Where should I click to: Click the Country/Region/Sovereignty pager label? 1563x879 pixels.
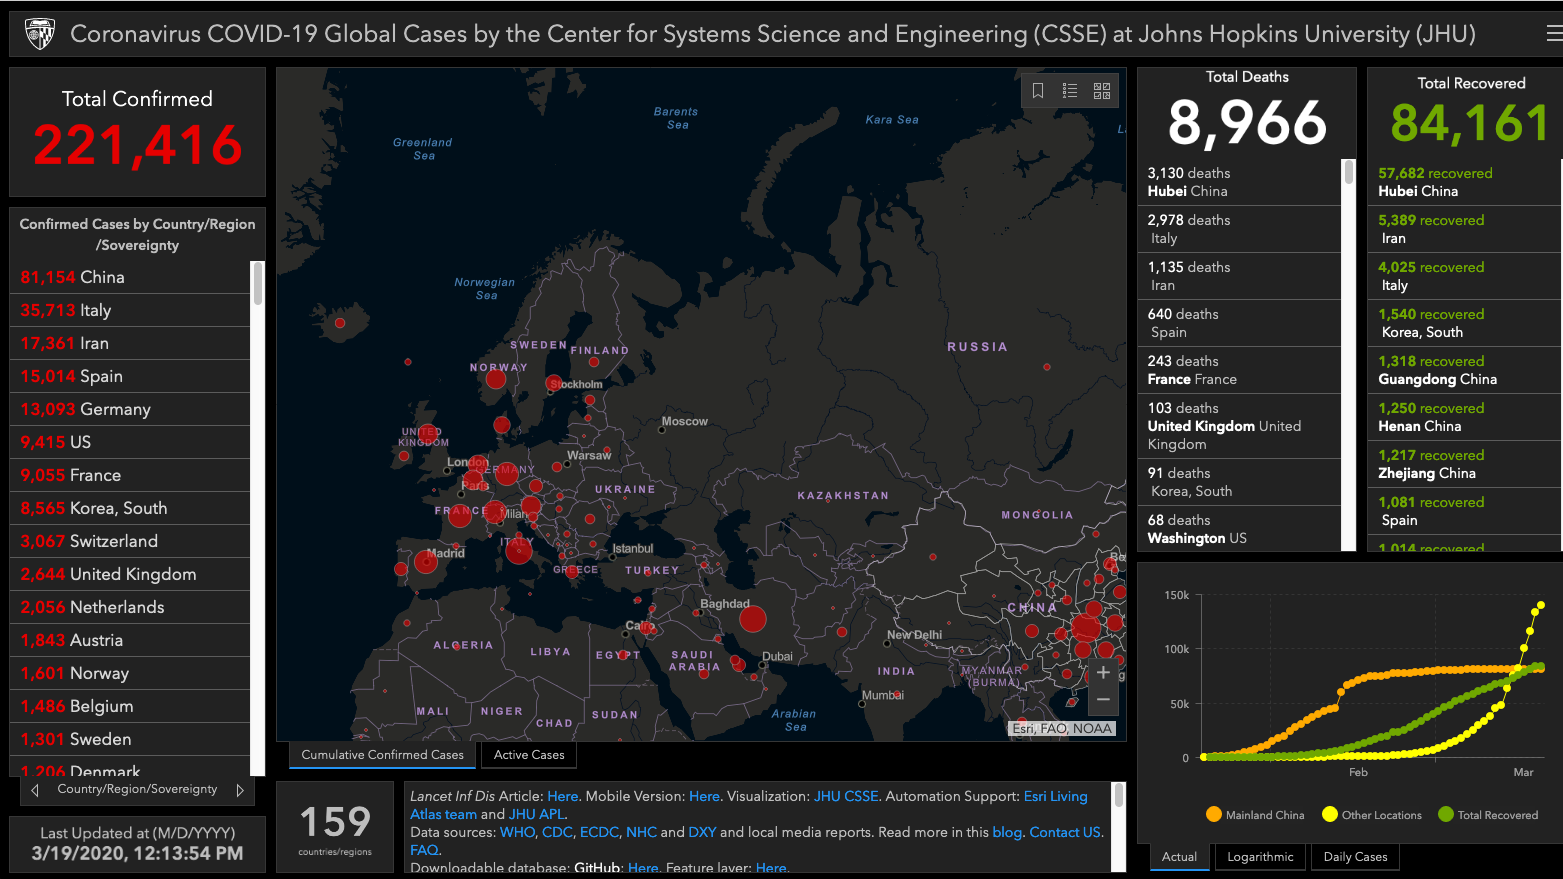[x=136, y=789]
